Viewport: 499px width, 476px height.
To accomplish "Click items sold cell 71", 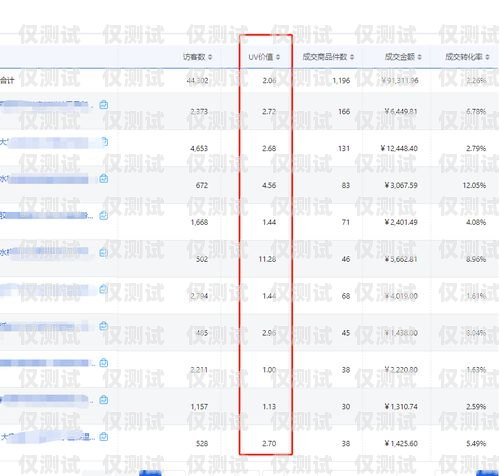I will pyautogui.click(x=346, y=222).
